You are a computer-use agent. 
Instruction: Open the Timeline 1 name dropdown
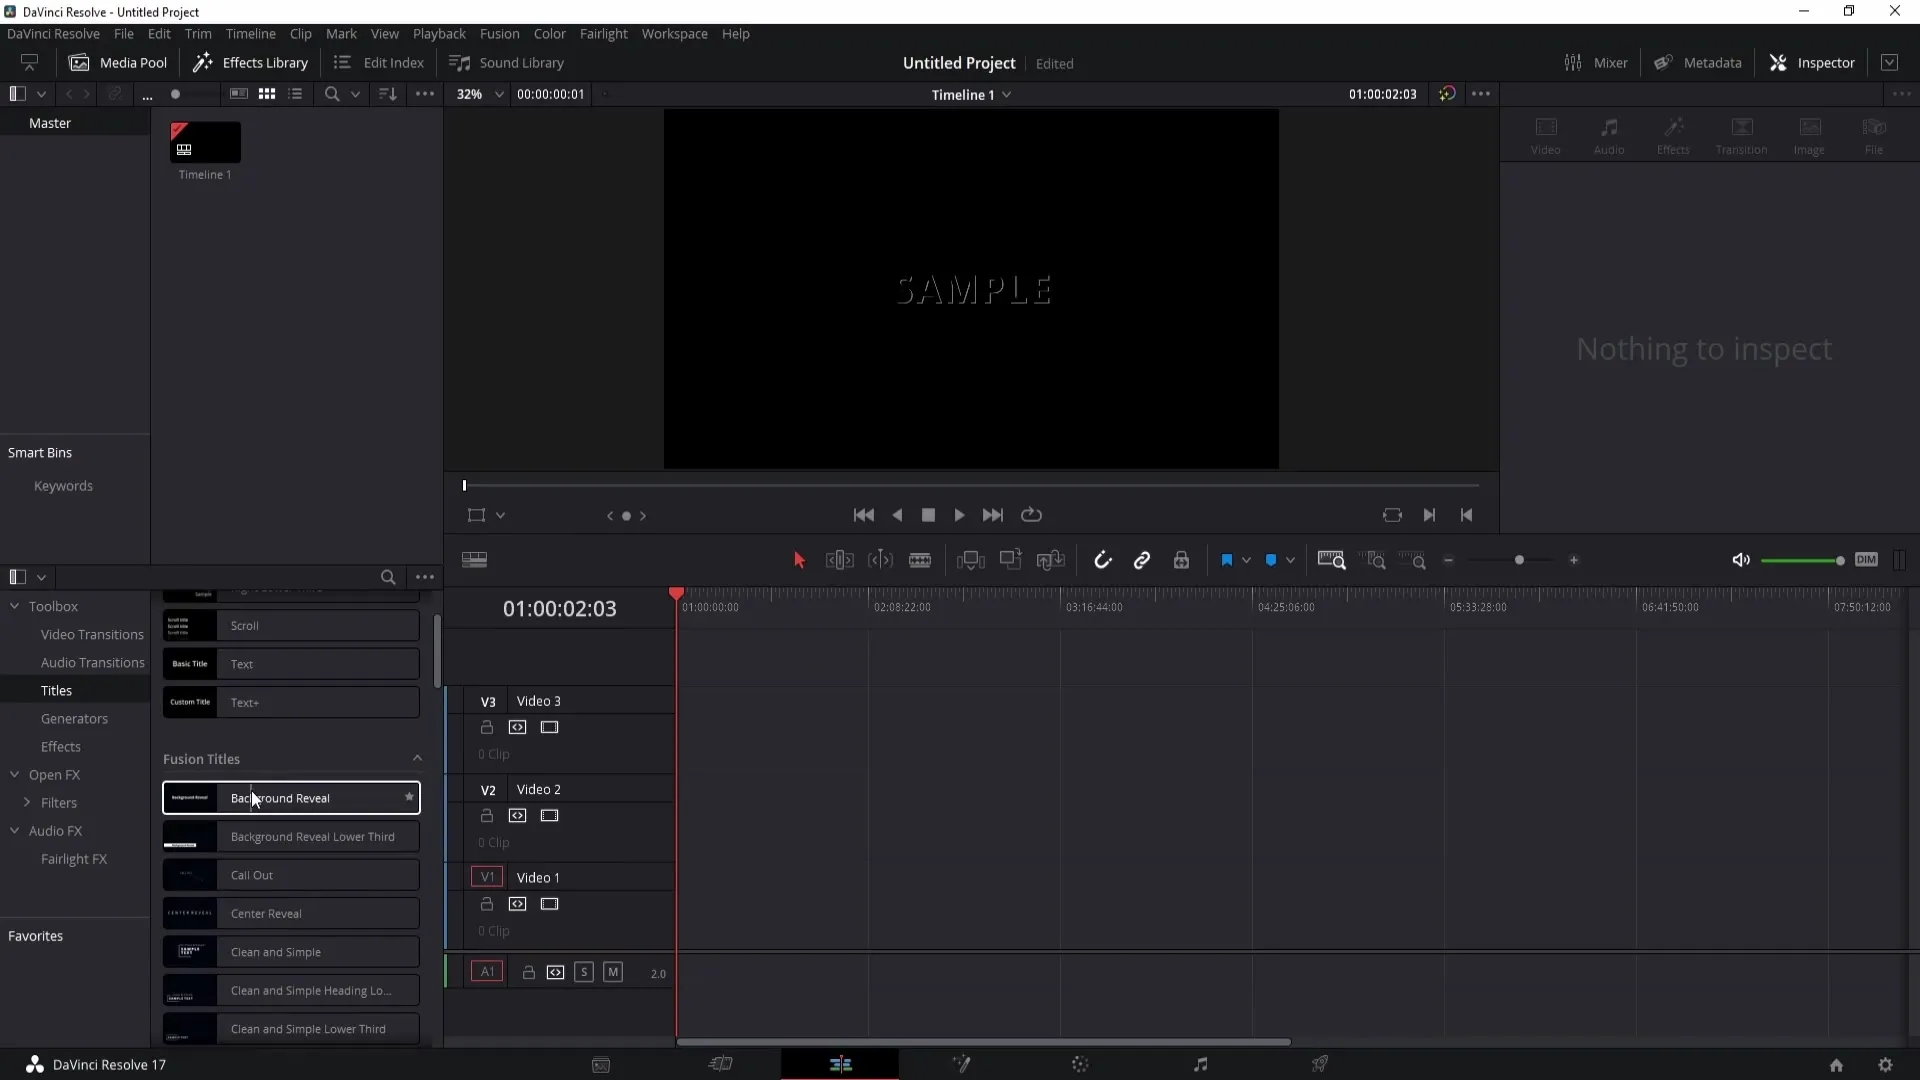click(972, 94)
